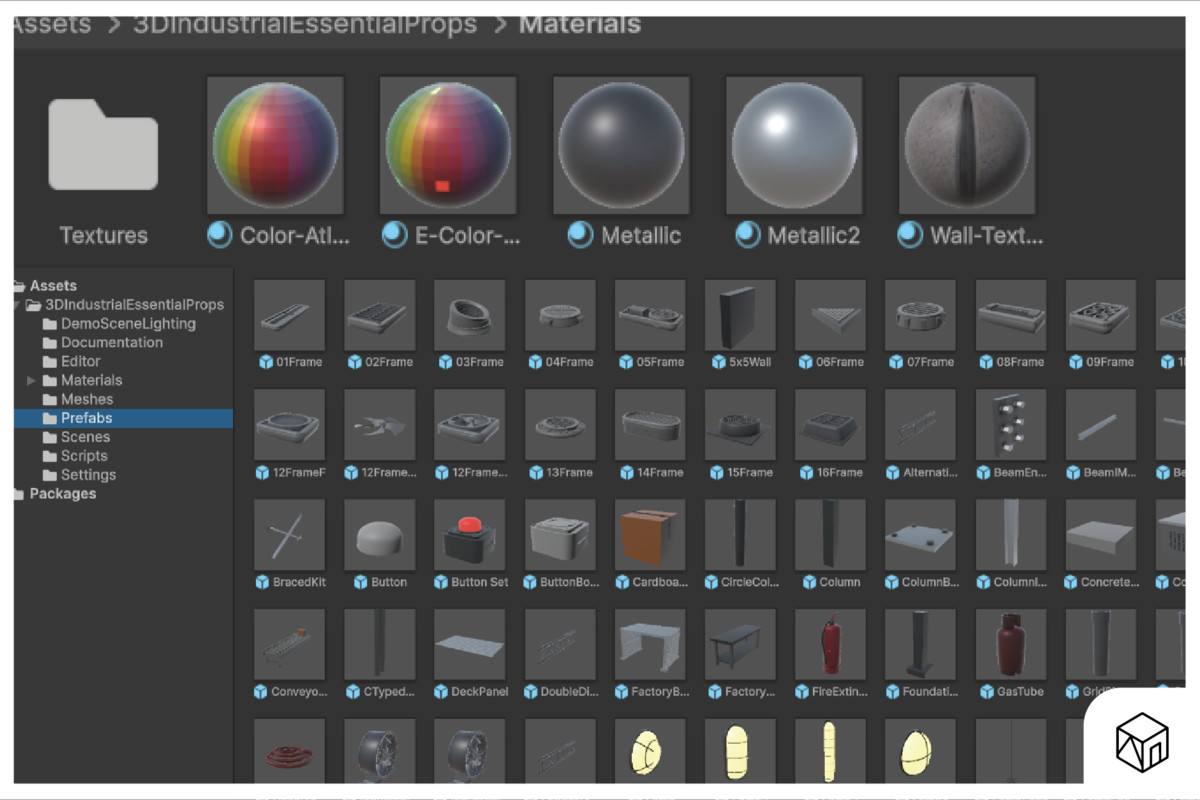
Task: Click the Concrete... label
Action: click(1110, 582)
